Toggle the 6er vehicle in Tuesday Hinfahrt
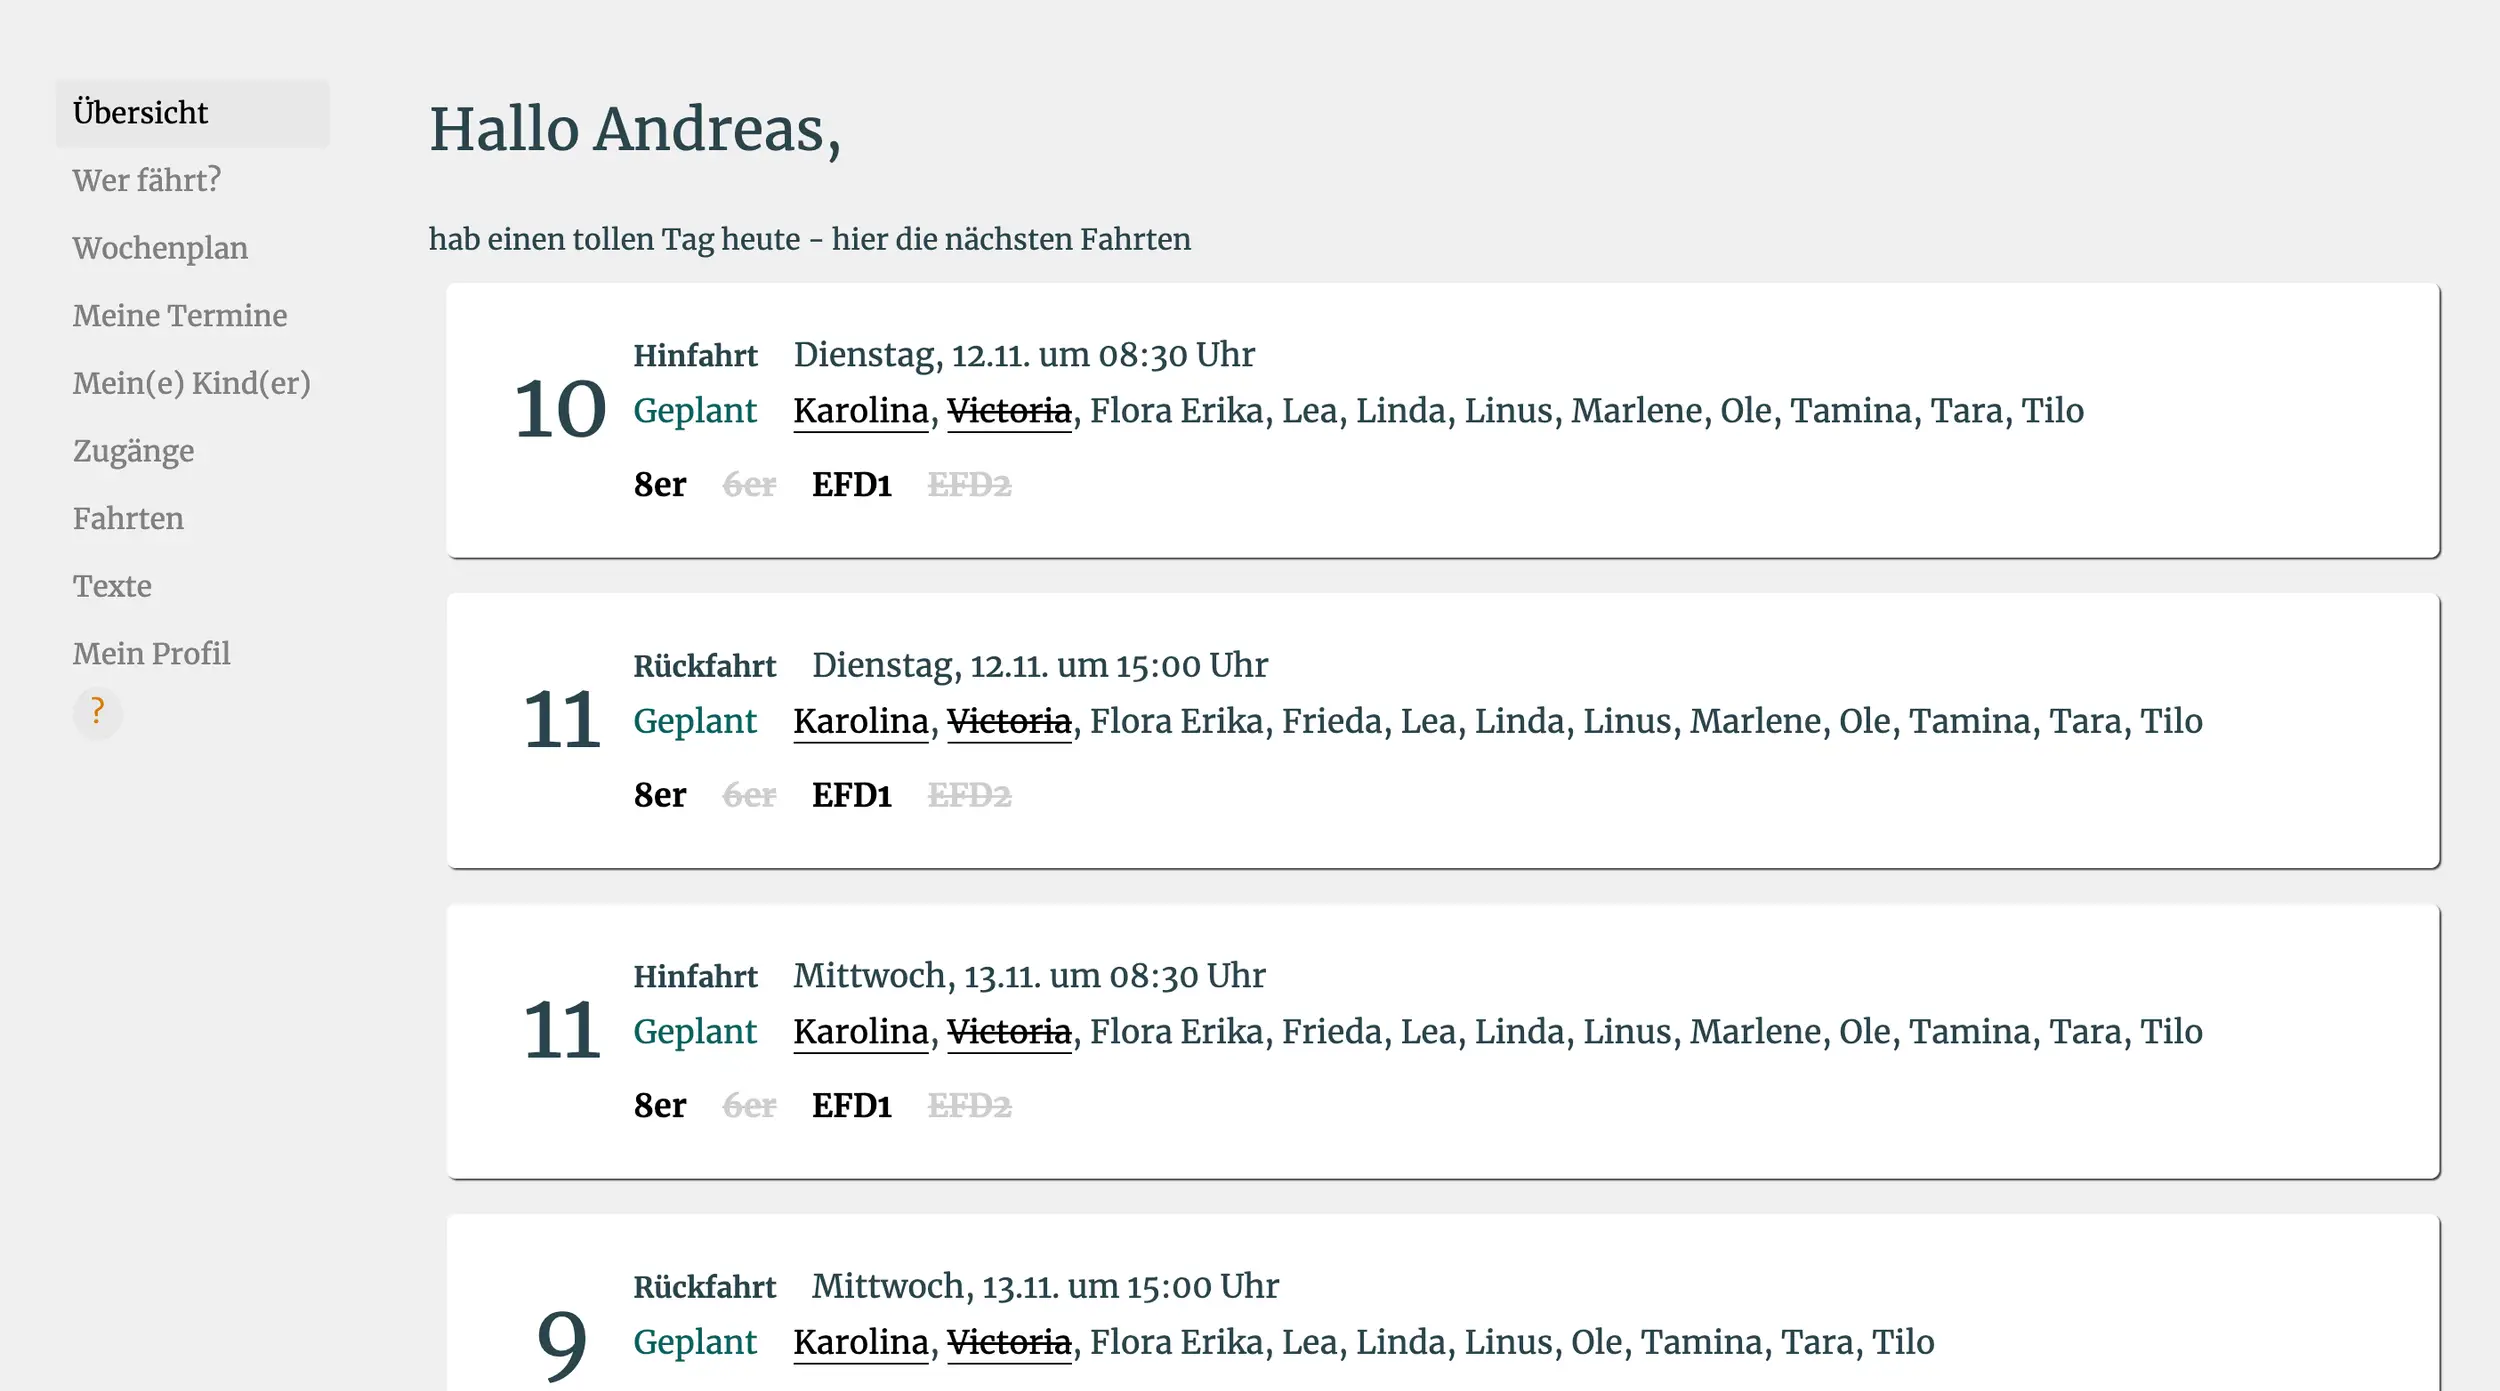 point(749,485)
